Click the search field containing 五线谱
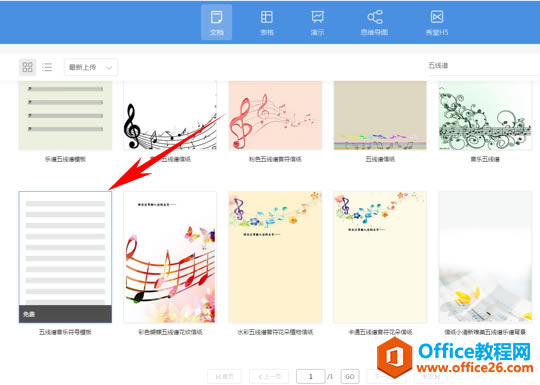The height and width of the screenshot is (385, 540). pos(484,66)
